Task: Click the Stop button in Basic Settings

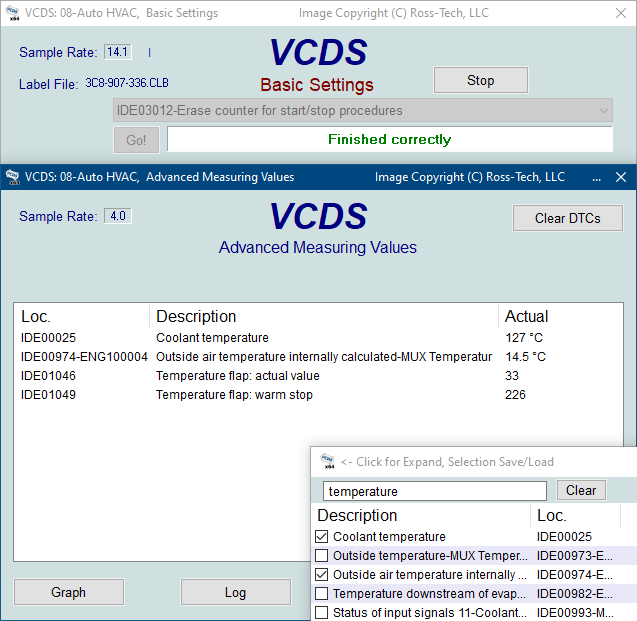Action: pos(481,80)
